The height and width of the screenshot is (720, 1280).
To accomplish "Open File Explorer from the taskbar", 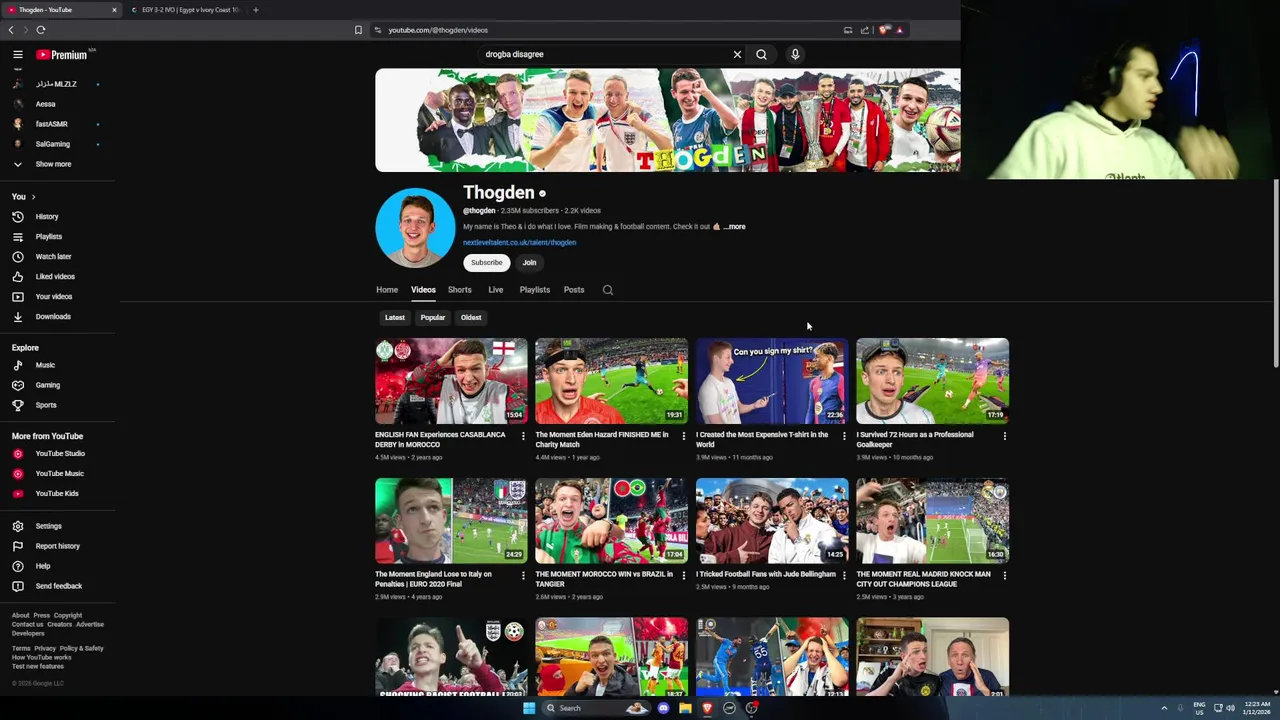I will point(685,708).
